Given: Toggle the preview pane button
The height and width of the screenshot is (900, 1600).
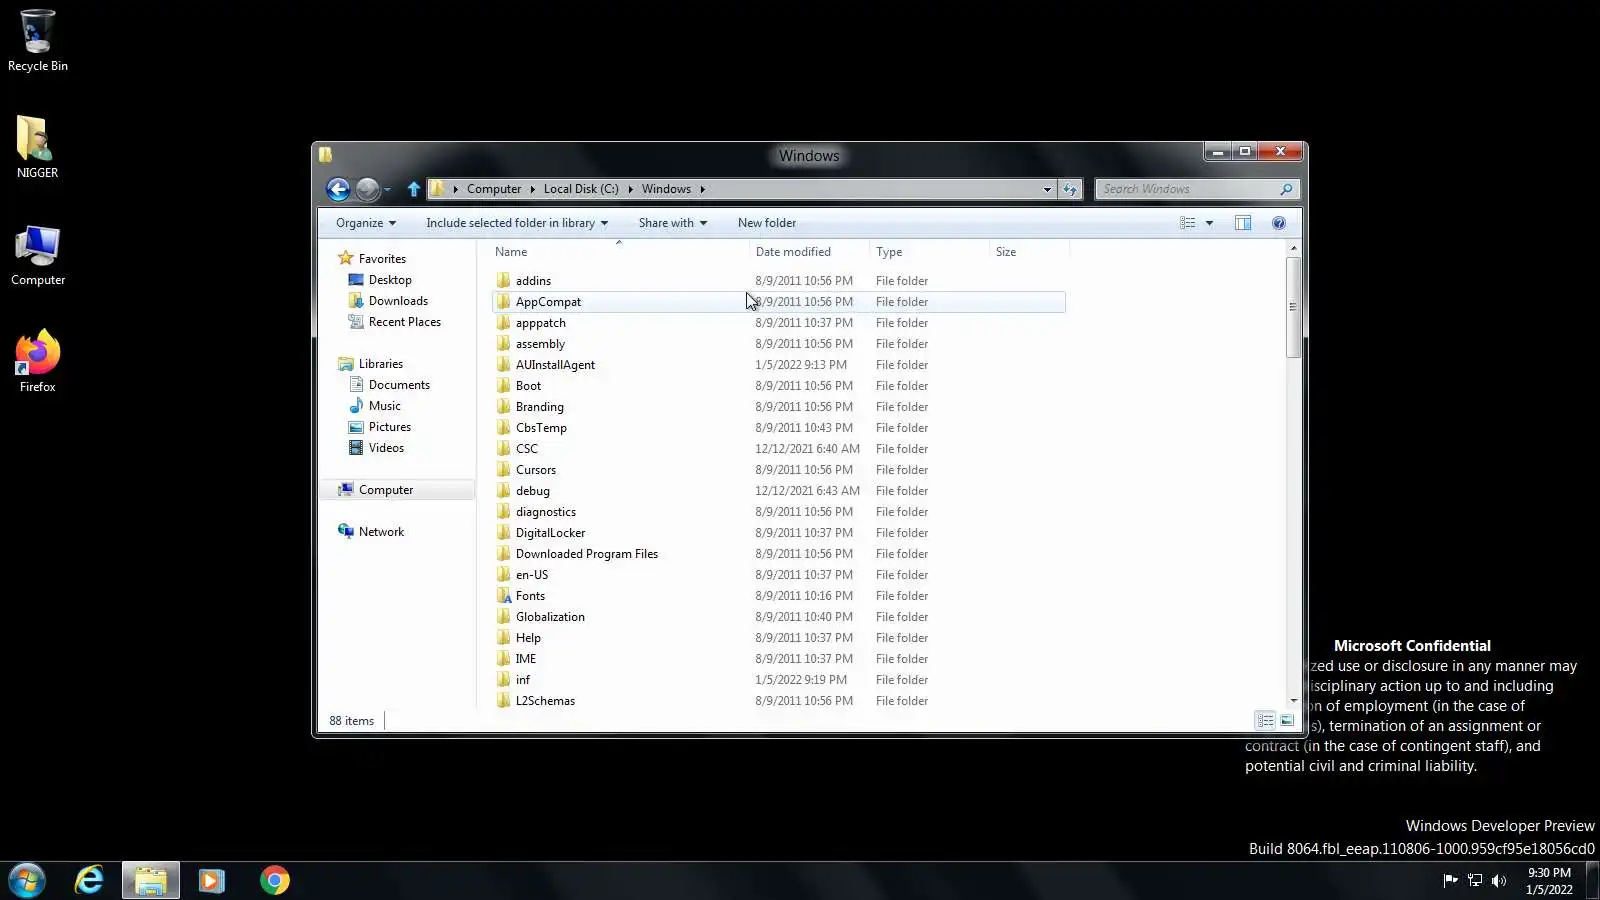Looking at the screenshot, I should click(1242, 223).
